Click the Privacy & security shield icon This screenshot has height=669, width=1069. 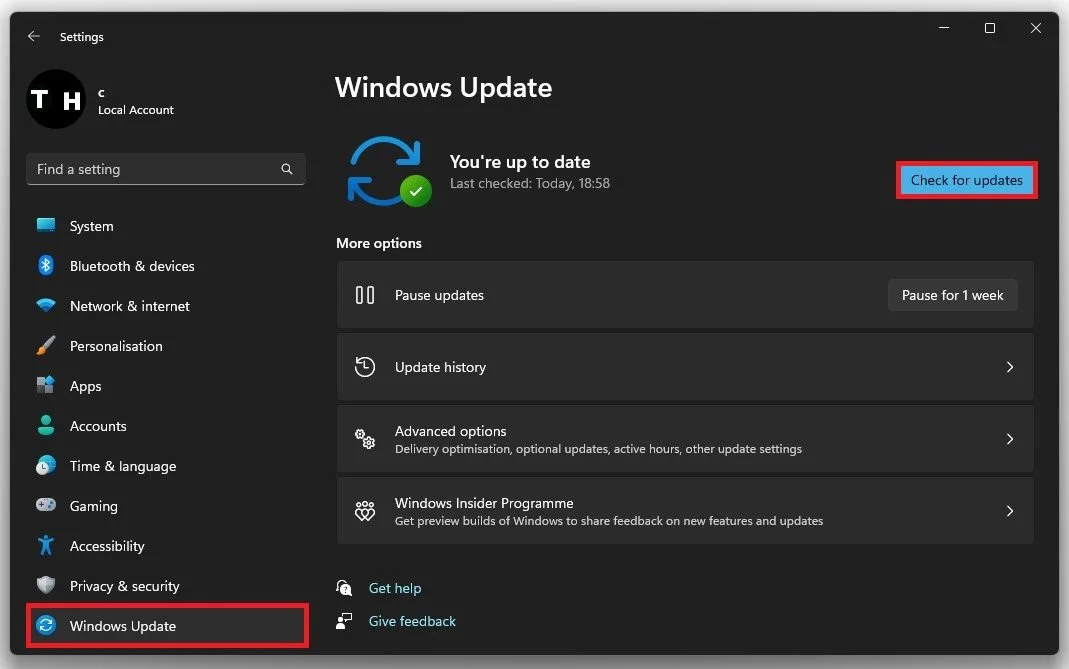tap(46, 585)
